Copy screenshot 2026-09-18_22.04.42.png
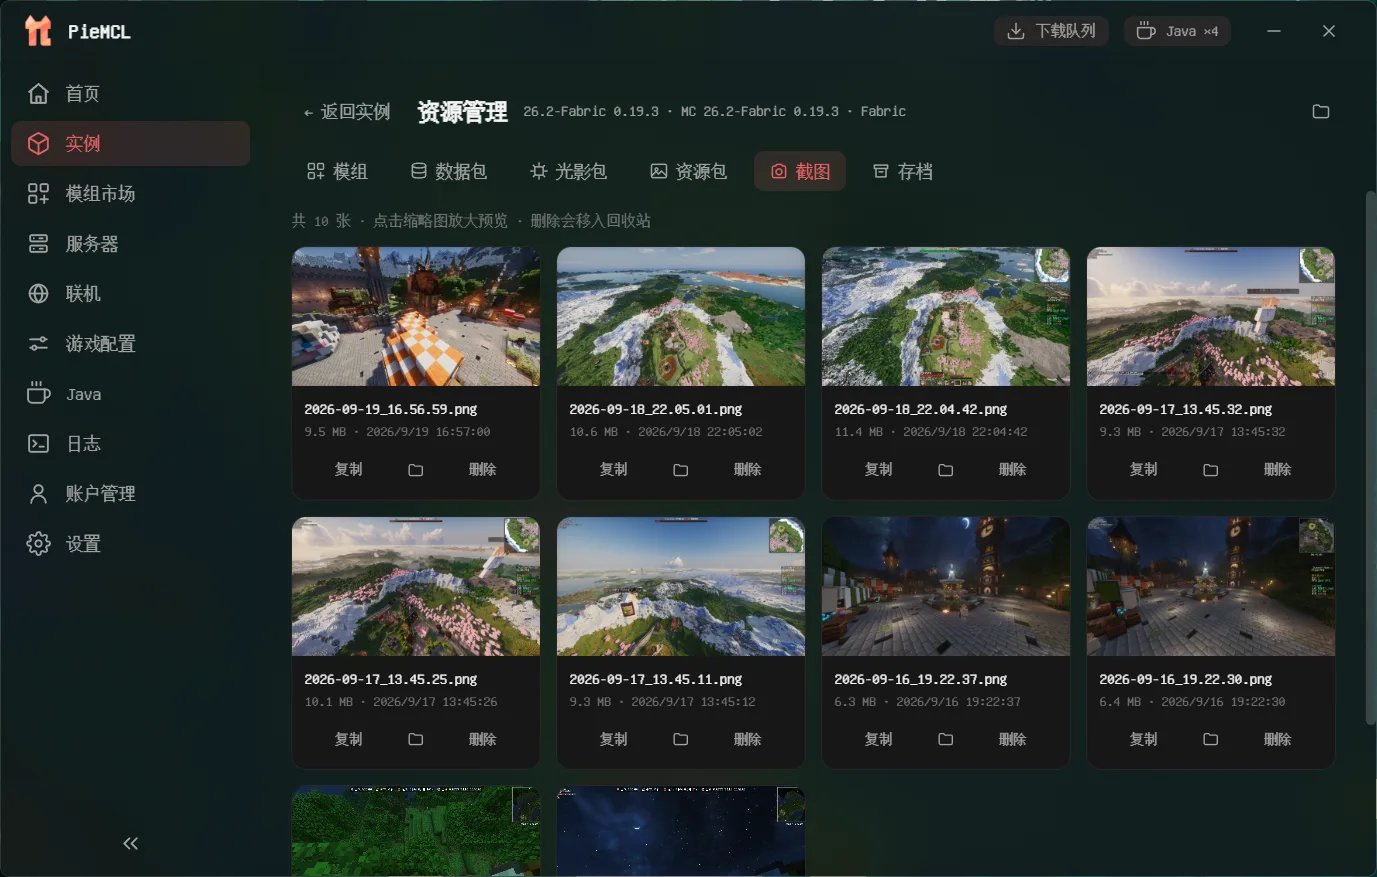The width and height of the screenshot is (1377, 877). click(x=878, y=469)
